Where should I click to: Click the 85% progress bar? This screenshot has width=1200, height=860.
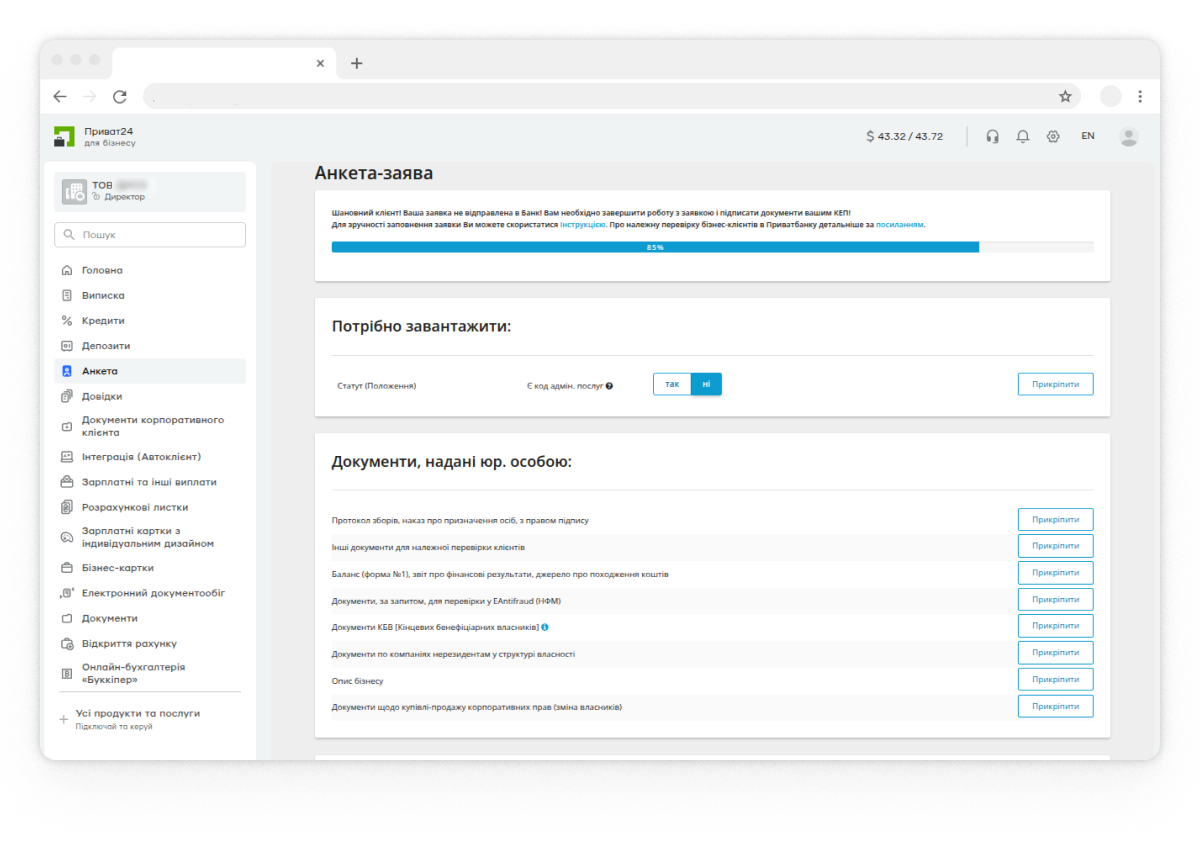(x=655, y=247)
